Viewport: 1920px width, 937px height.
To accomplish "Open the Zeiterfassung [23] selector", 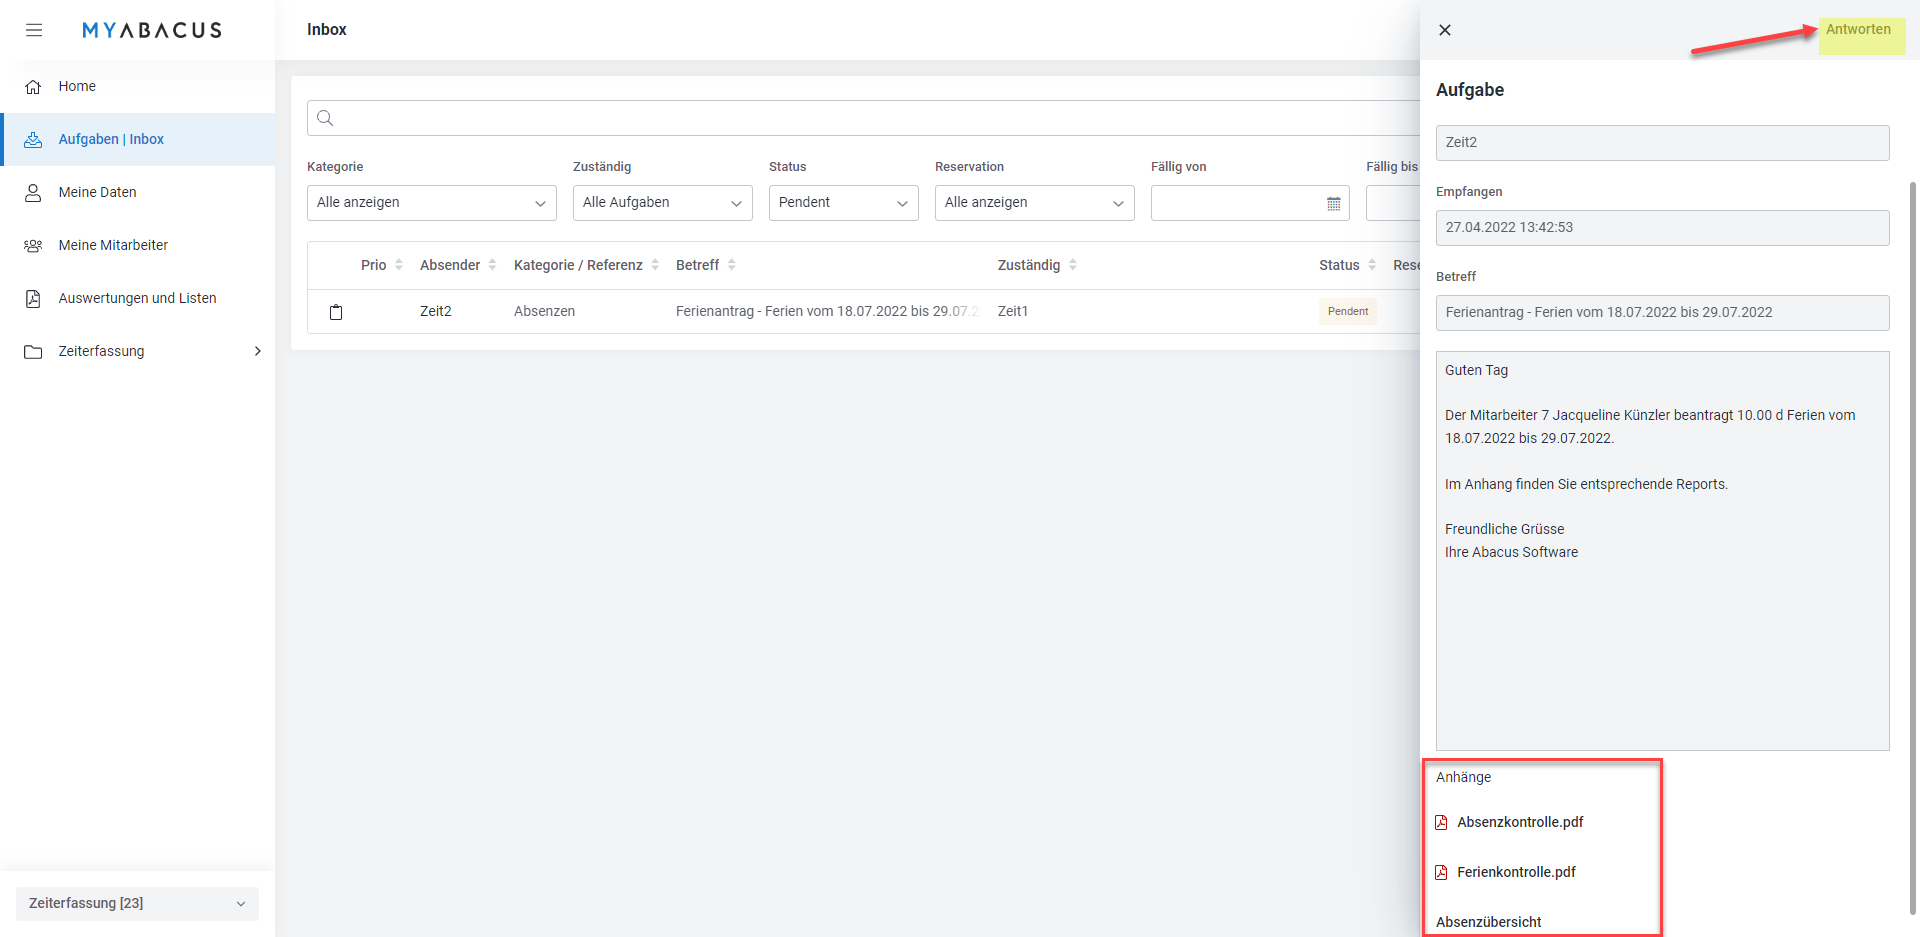I will pos(137,904).
